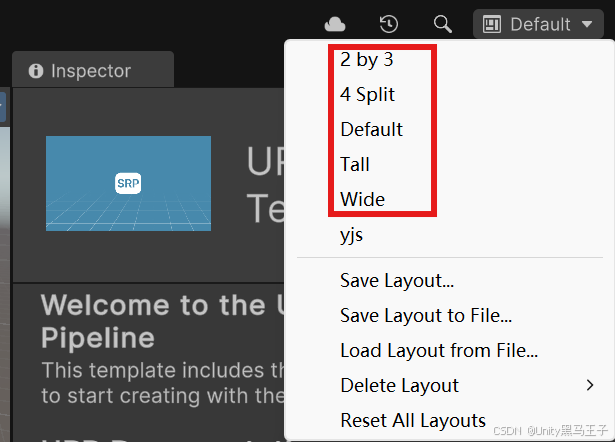Open the Default layout dropdown
This screenshot has width=615, height=442.
click(538, 24)
